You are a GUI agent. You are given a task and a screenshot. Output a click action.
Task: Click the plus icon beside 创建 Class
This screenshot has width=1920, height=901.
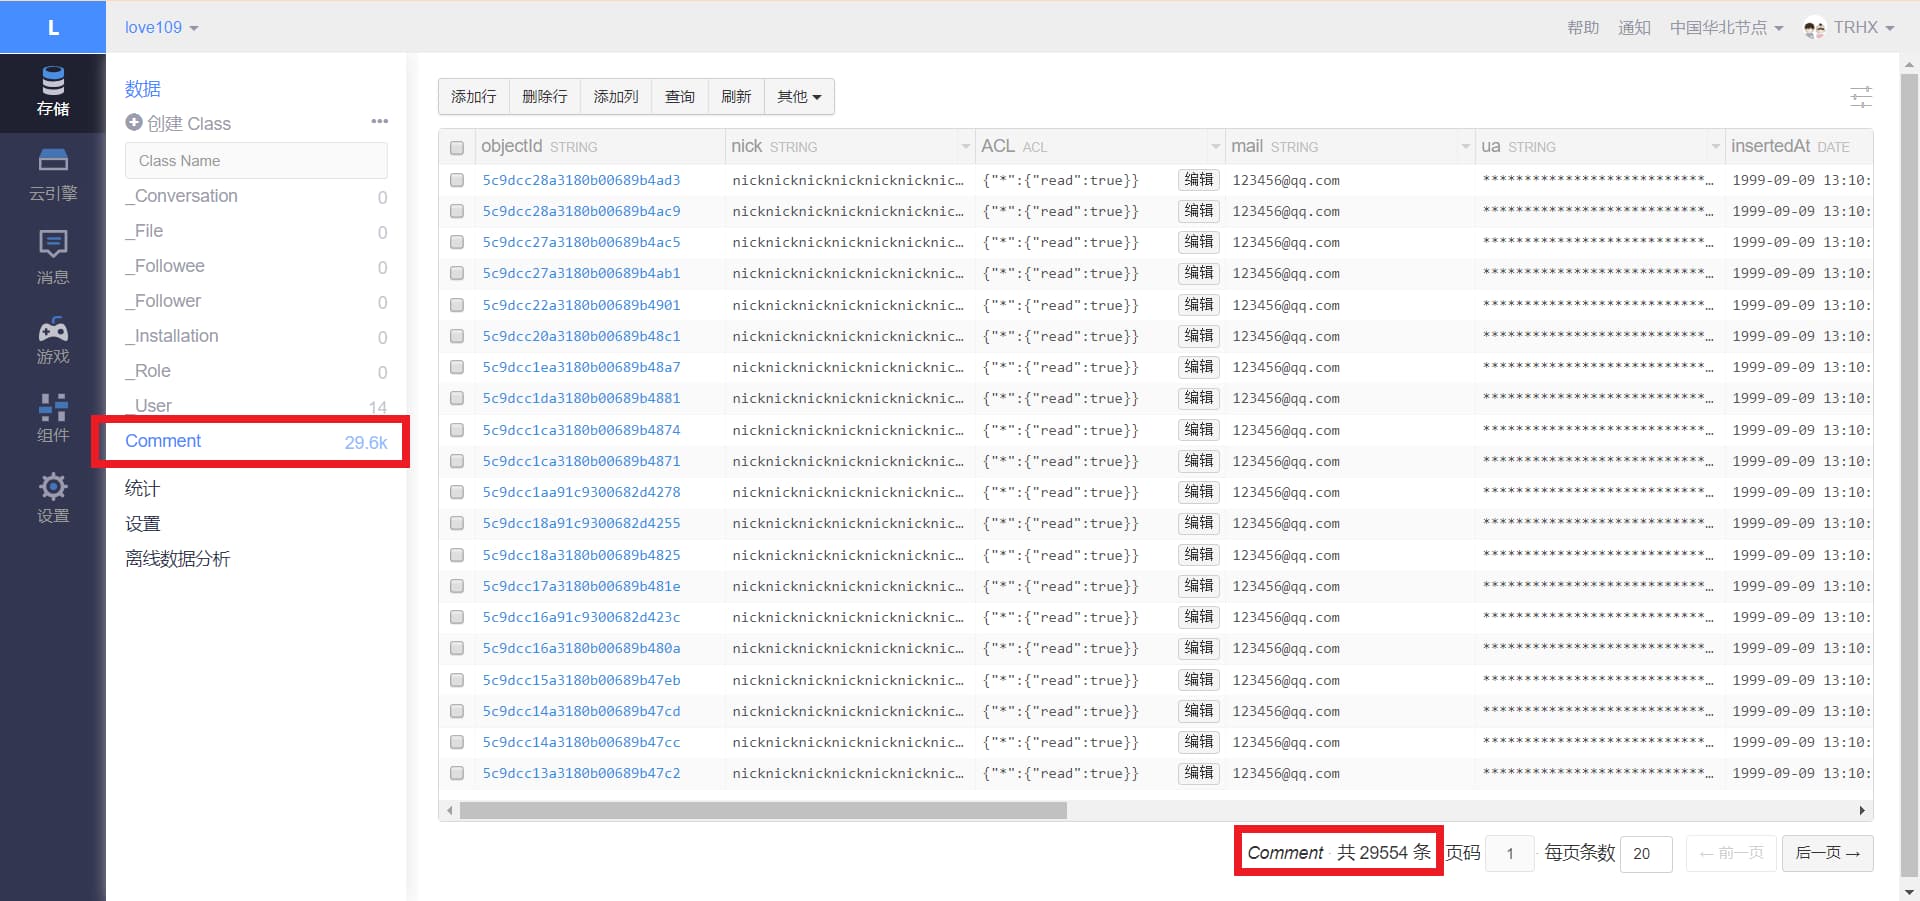pyautogui.click(x=134, y=122)
